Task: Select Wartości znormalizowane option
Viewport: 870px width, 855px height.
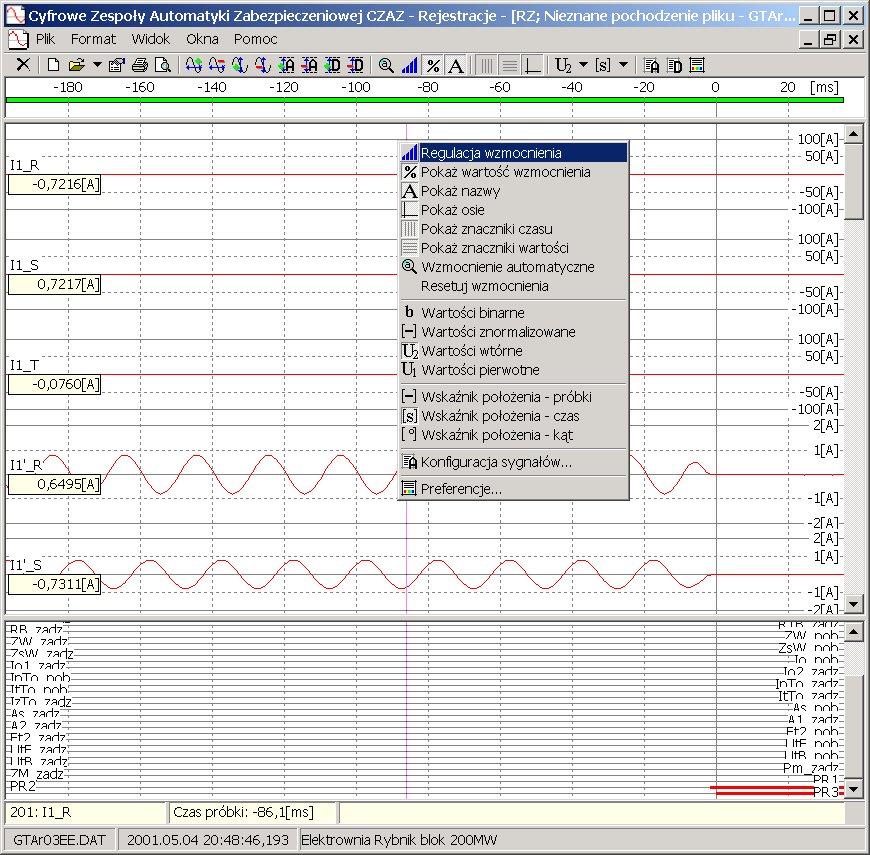Action: coord(514,332)
